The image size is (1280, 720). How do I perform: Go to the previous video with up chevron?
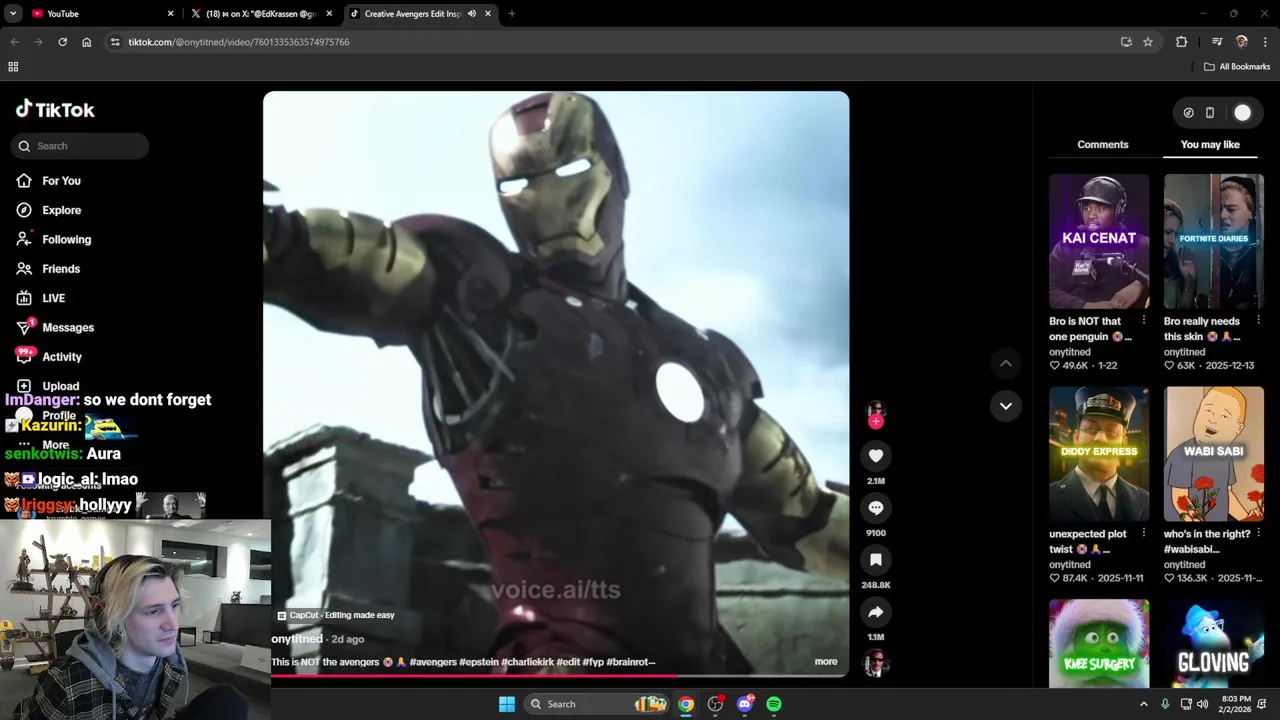point(1006,363)
